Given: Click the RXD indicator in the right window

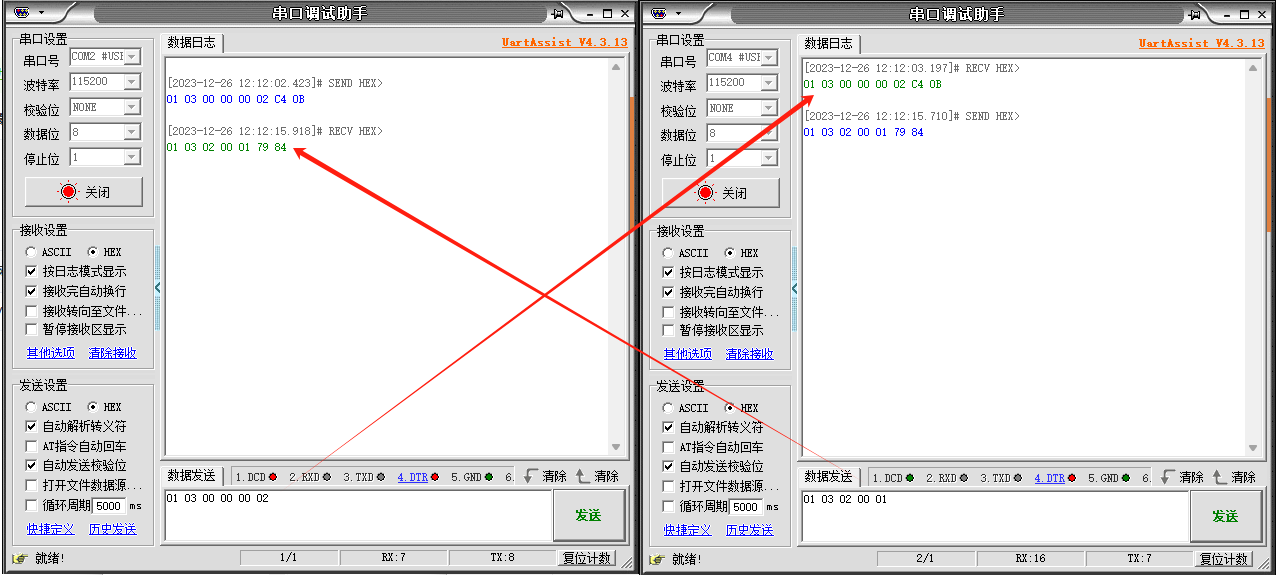Looking at the screenshot, I should pyautogui.click(x=946, y=478).
